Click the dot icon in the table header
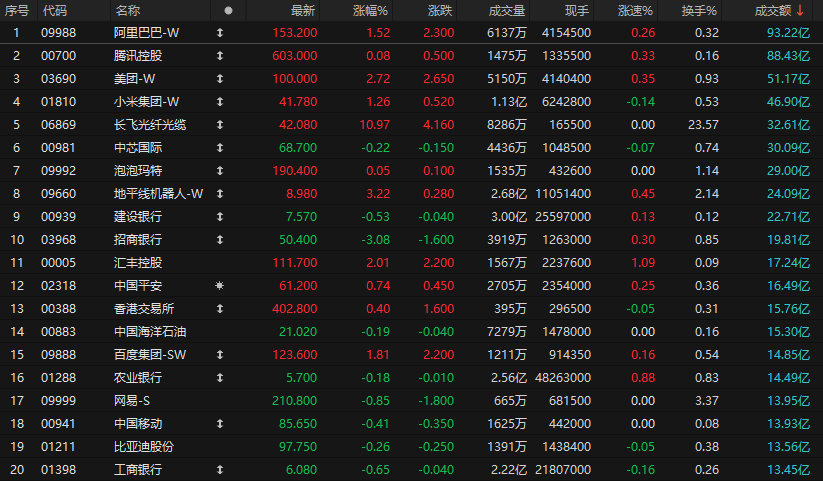The image size is (823, 481). click(228, 11)
